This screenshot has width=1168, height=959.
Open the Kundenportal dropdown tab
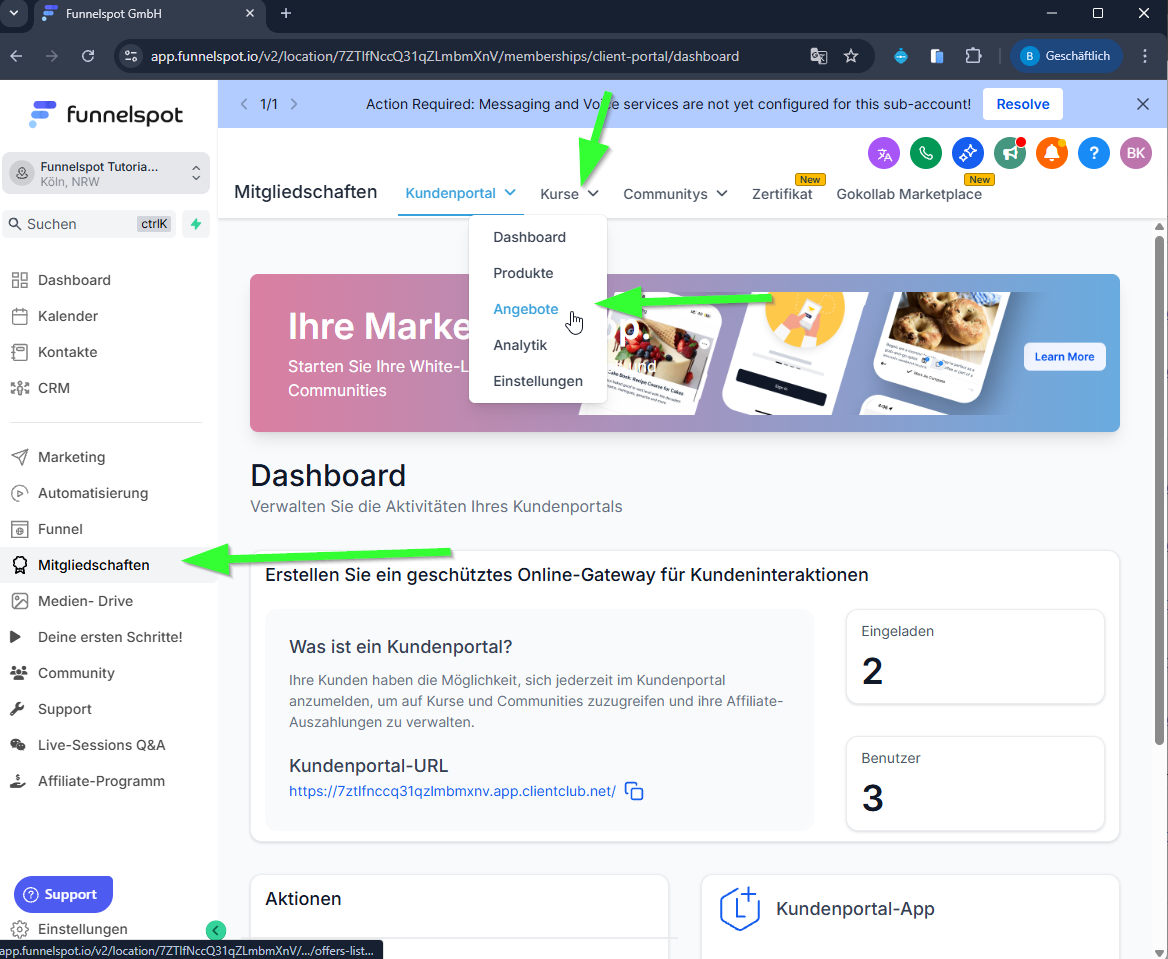[460, 194]
